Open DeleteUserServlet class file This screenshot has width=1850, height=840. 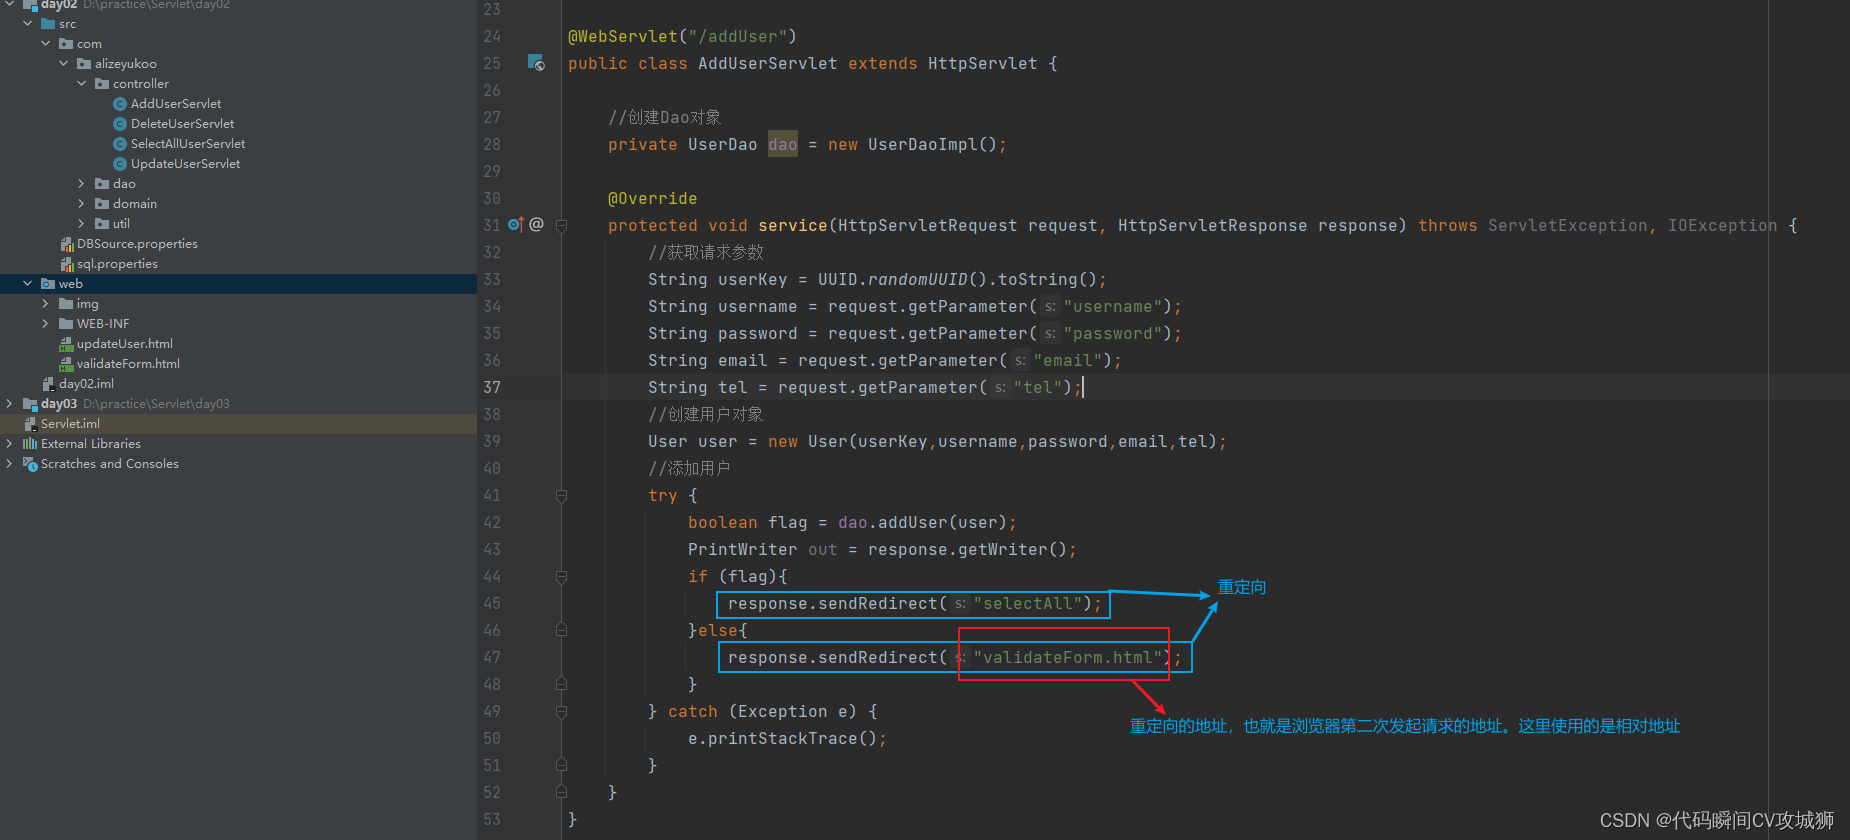182,124
